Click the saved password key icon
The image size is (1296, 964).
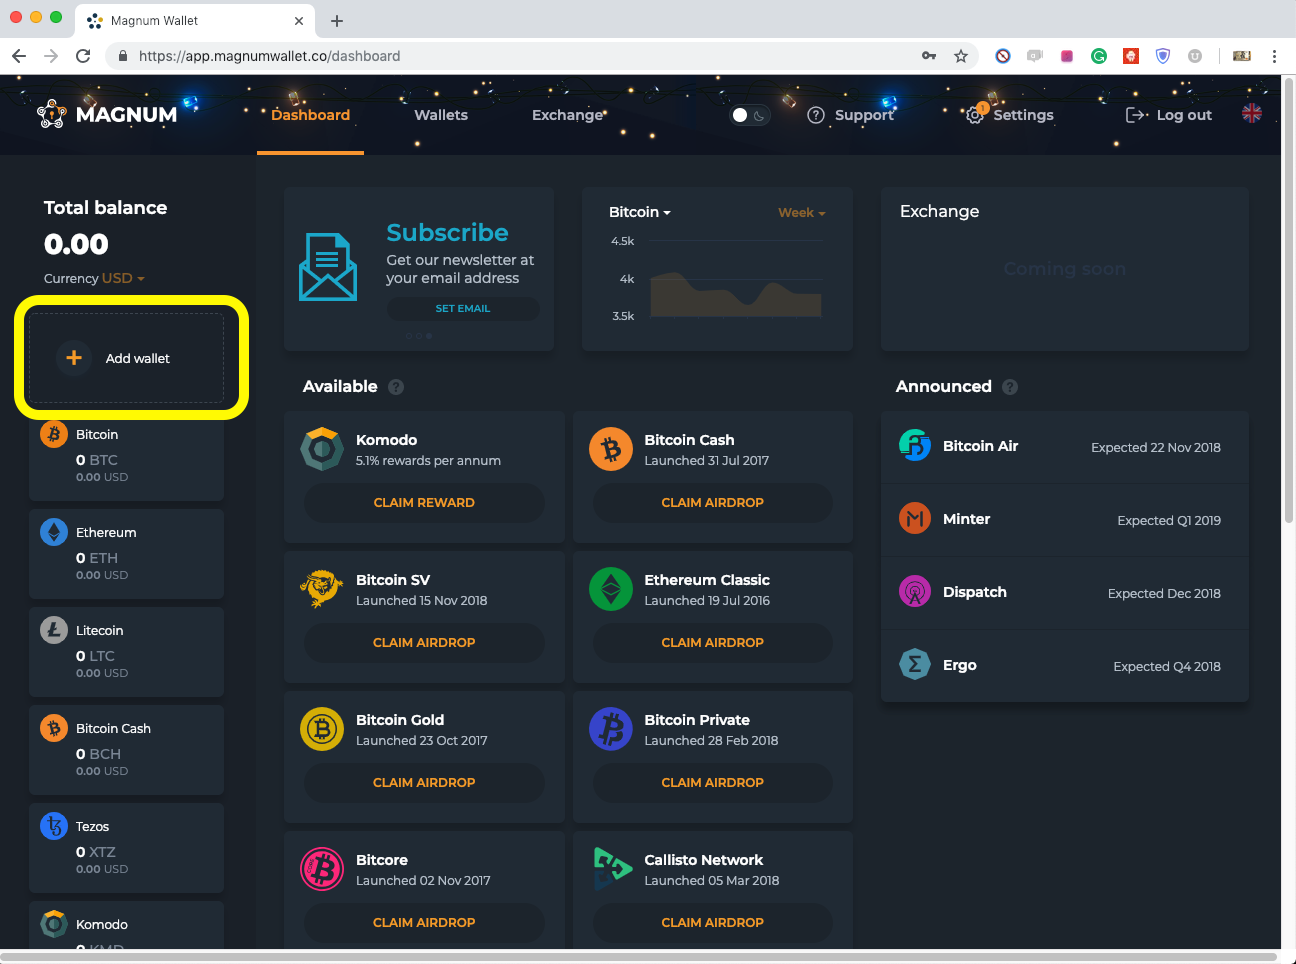tap(929, 56)
